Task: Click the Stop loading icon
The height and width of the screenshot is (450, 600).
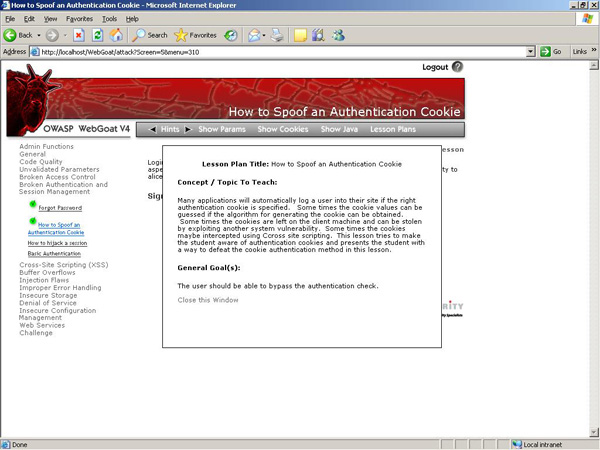Action: click(x=78, y=35)
